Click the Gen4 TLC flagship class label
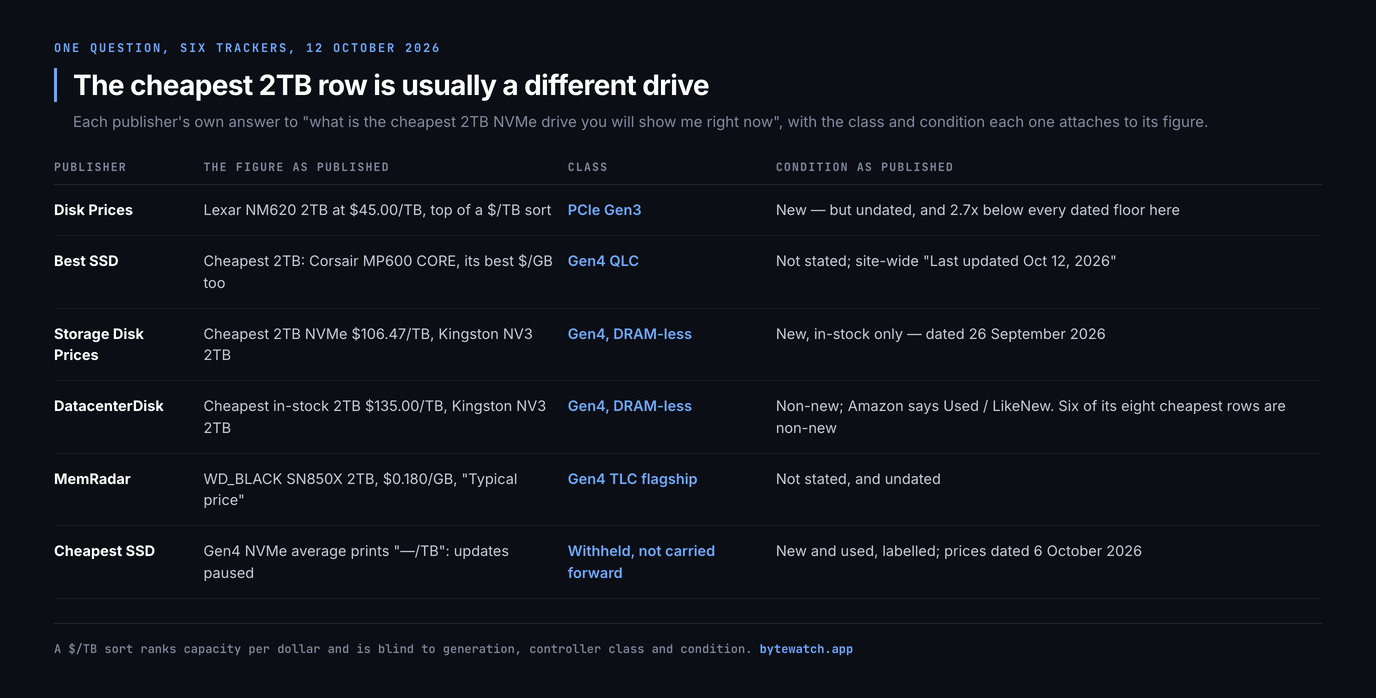The width and height of the screenshot is (1376, 698). [x=632, y=479]
